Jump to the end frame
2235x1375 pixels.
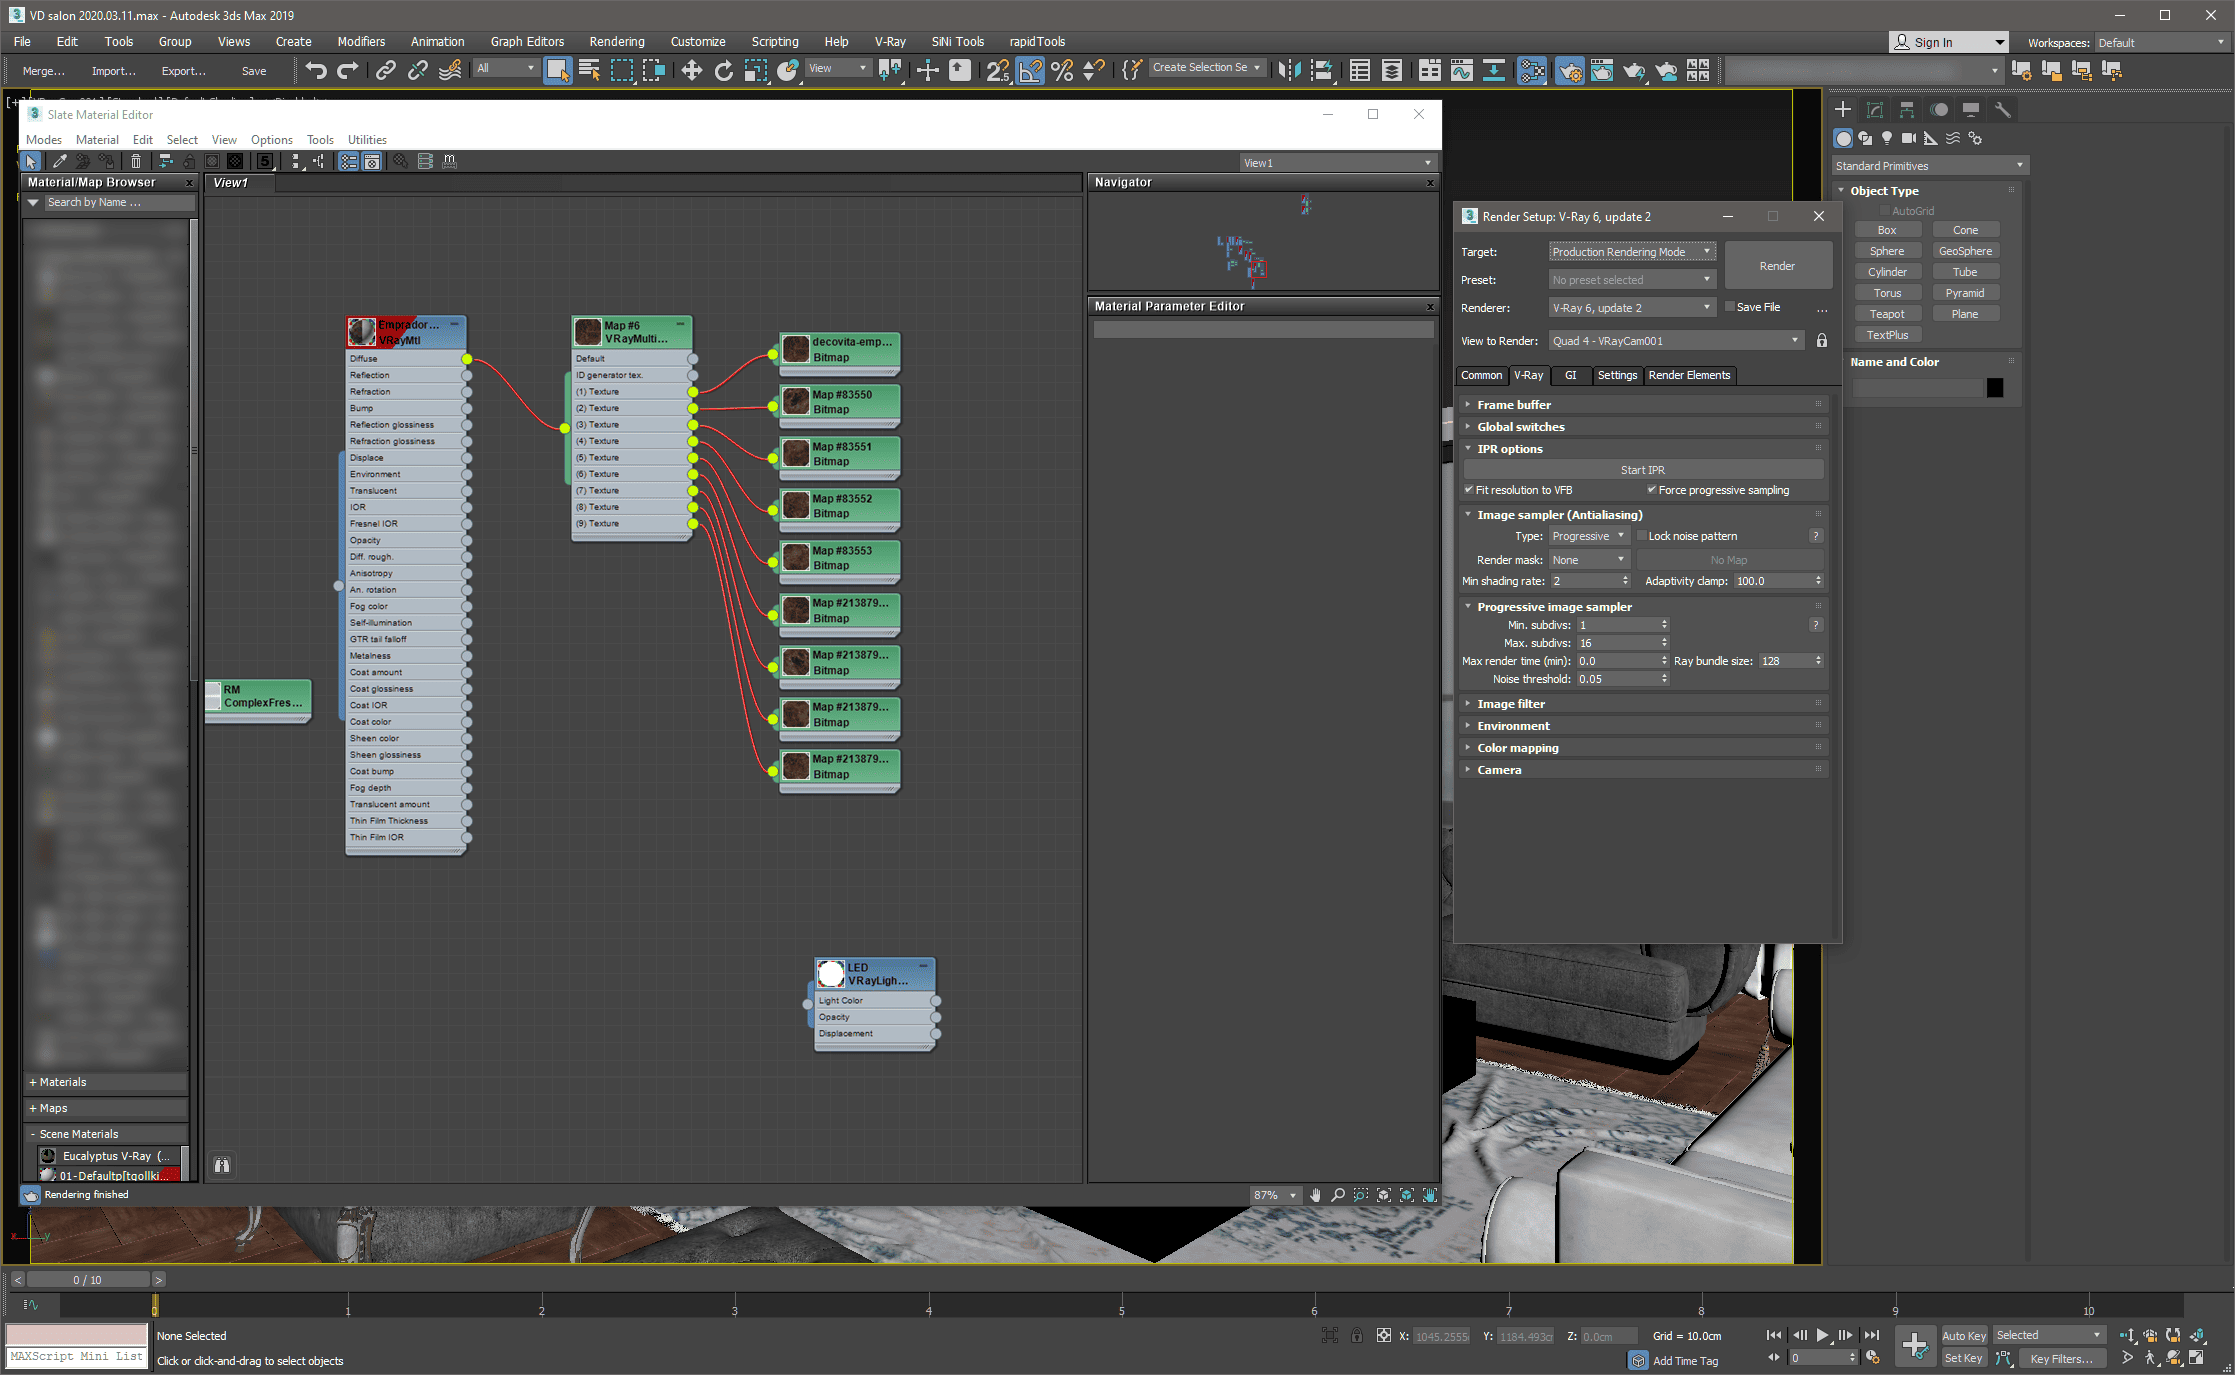tap(1870, 1335)
